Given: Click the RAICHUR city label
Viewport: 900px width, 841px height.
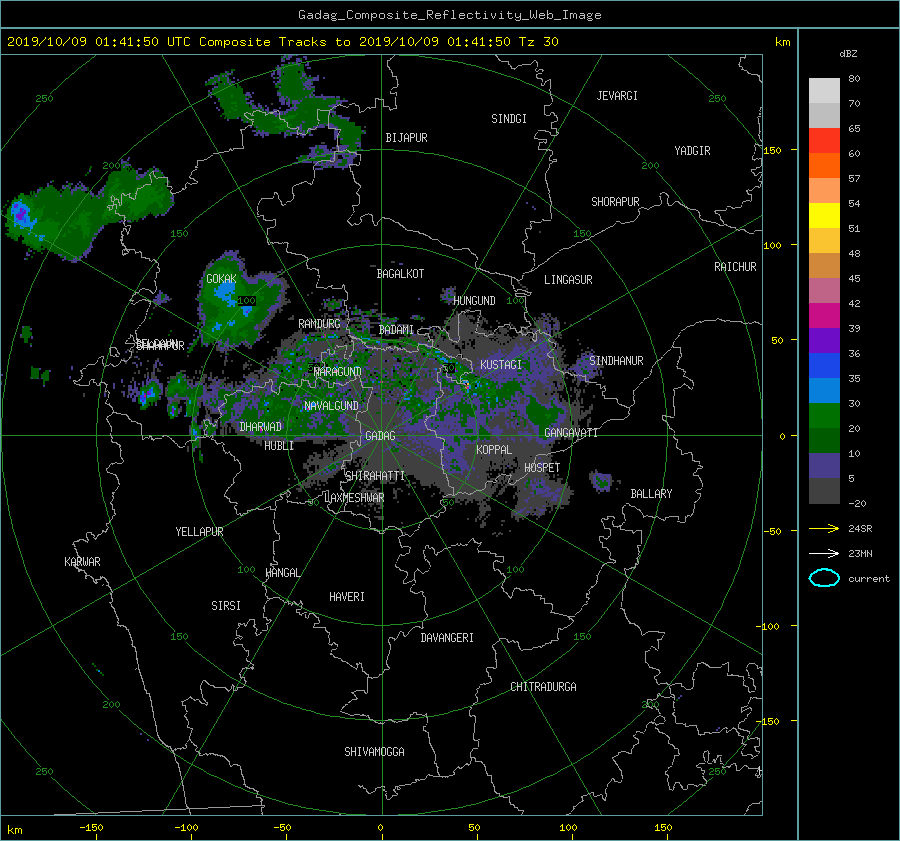Looking at the screenshot, I should pyautogui.click(x=735, y=266).
